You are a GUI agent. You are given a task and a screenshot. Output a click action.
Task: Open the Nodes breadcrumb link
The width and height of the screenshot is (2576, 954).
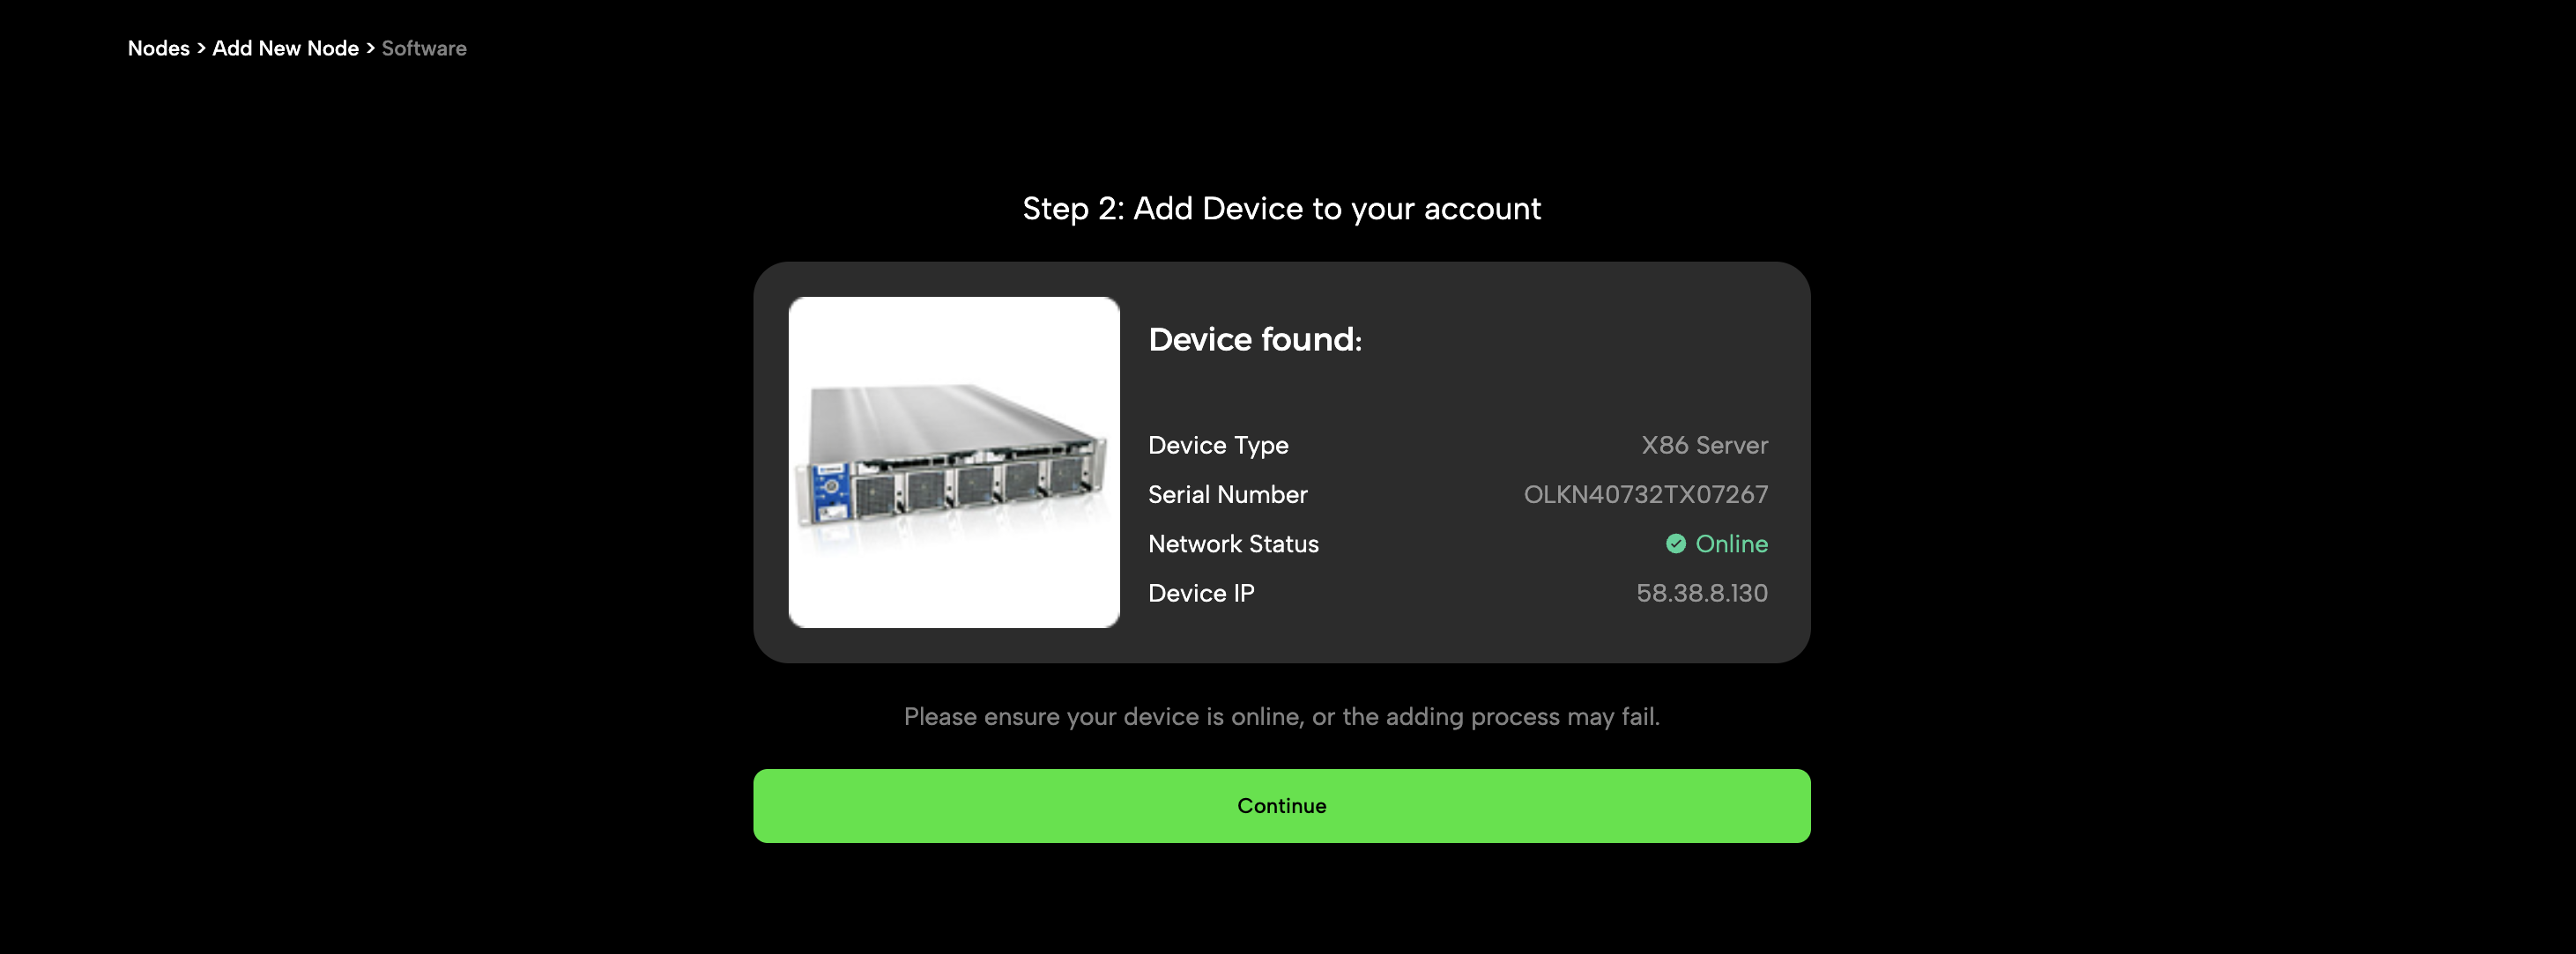[158, 48]
